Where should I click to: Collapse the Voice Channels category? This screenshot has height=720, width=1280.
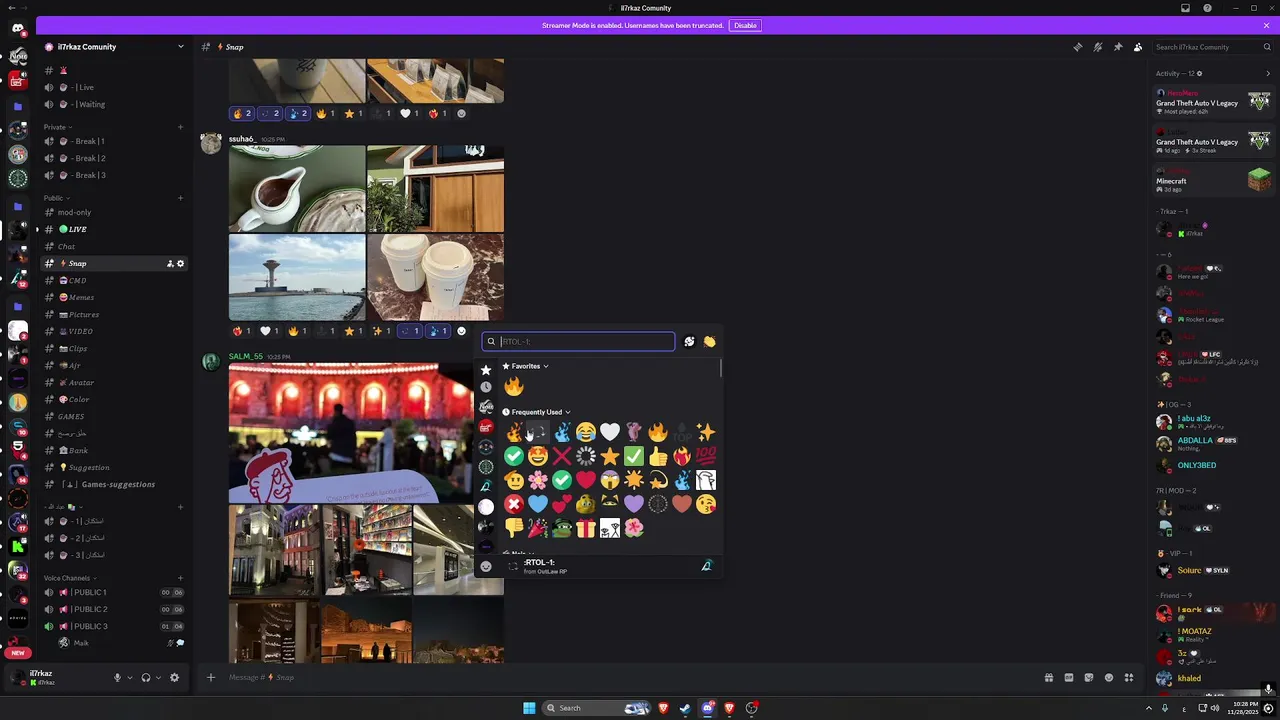click(69, 578)
